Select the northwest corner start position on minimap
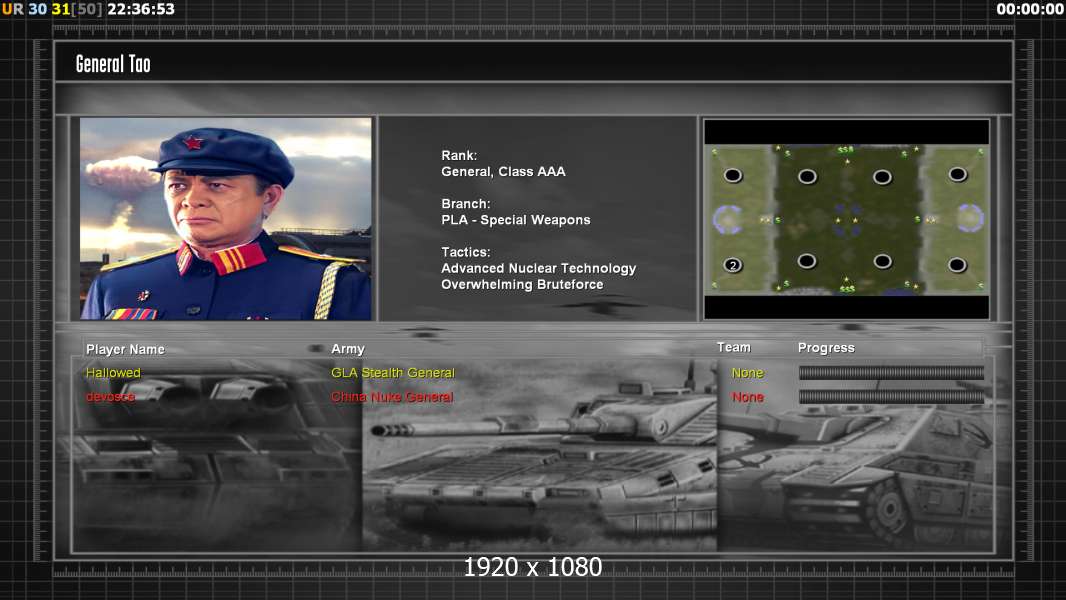Image resolution: width=1066 pixels, height=600 pixels. tap(732, 175)
